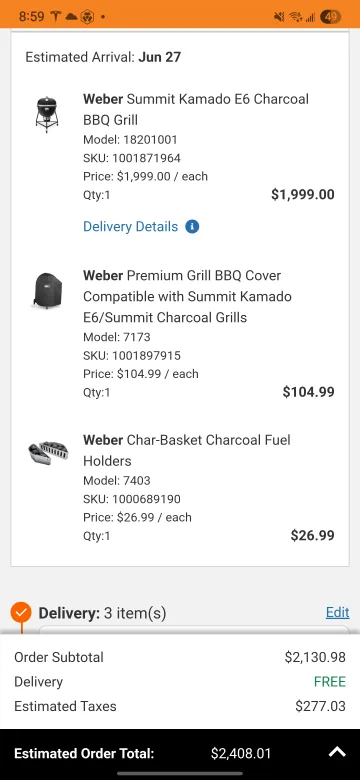360x780 pixels.
Task: Open the Weber Summit Kamado grill thumbnail
Action: pyautogui.click(x=47, y=115)
